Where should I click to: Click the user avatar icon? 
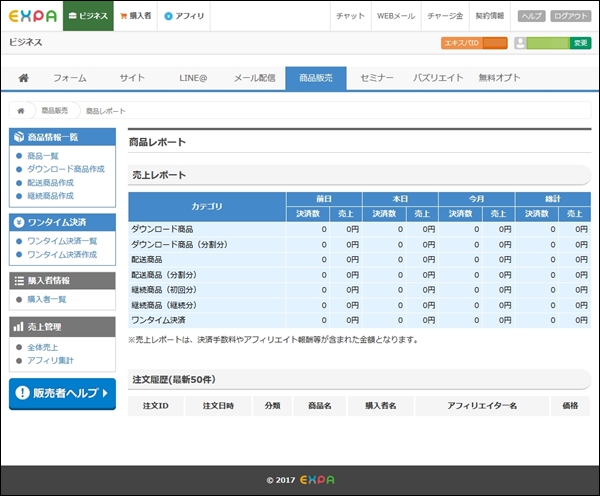520,43
